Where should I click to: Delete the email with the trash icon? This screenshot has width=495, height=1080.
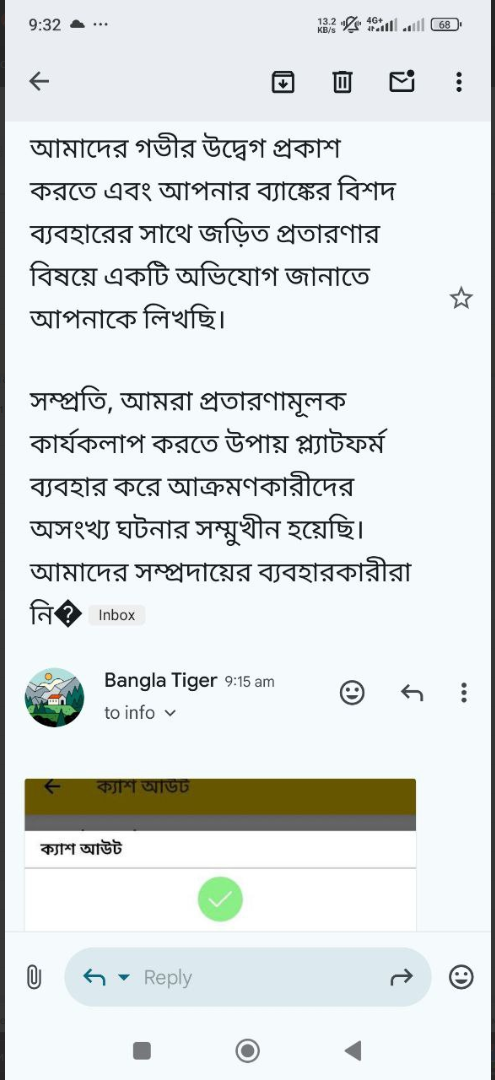coord(342,82)
